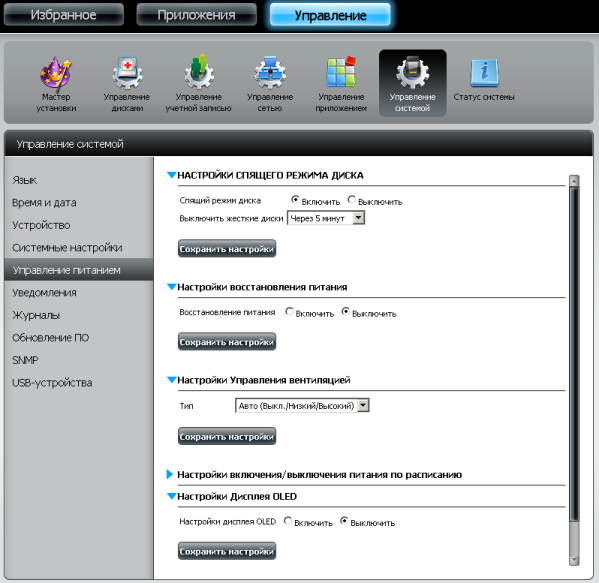Open Управление дисками icon
This screenshot has height=583, width=599.
127,72
